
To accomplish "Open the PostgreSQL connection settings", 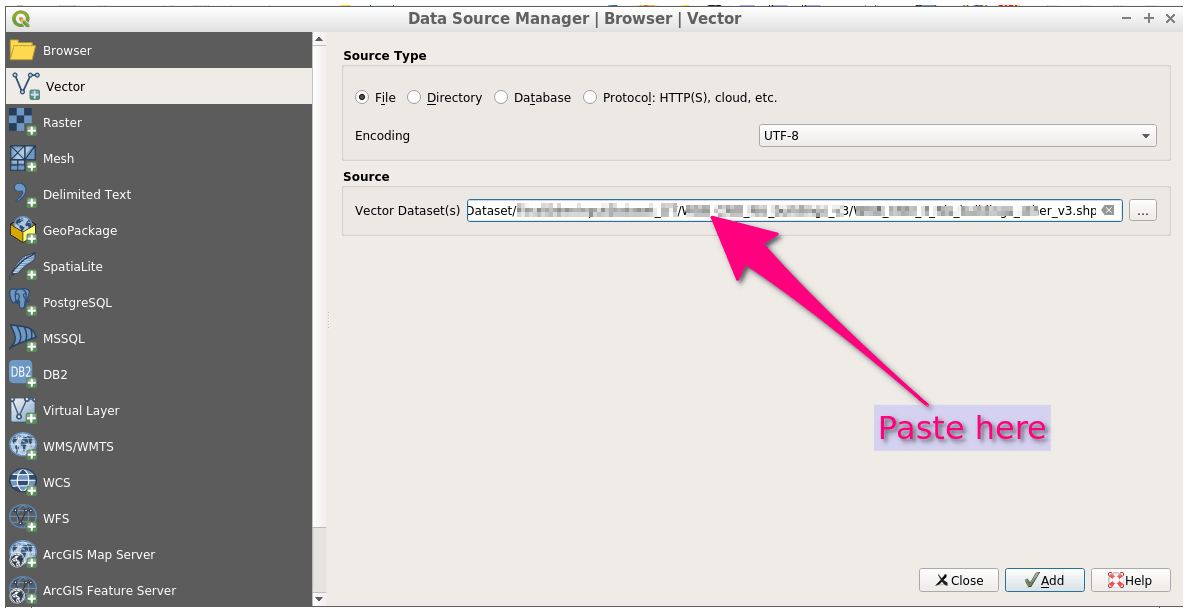I will (79, 302).
